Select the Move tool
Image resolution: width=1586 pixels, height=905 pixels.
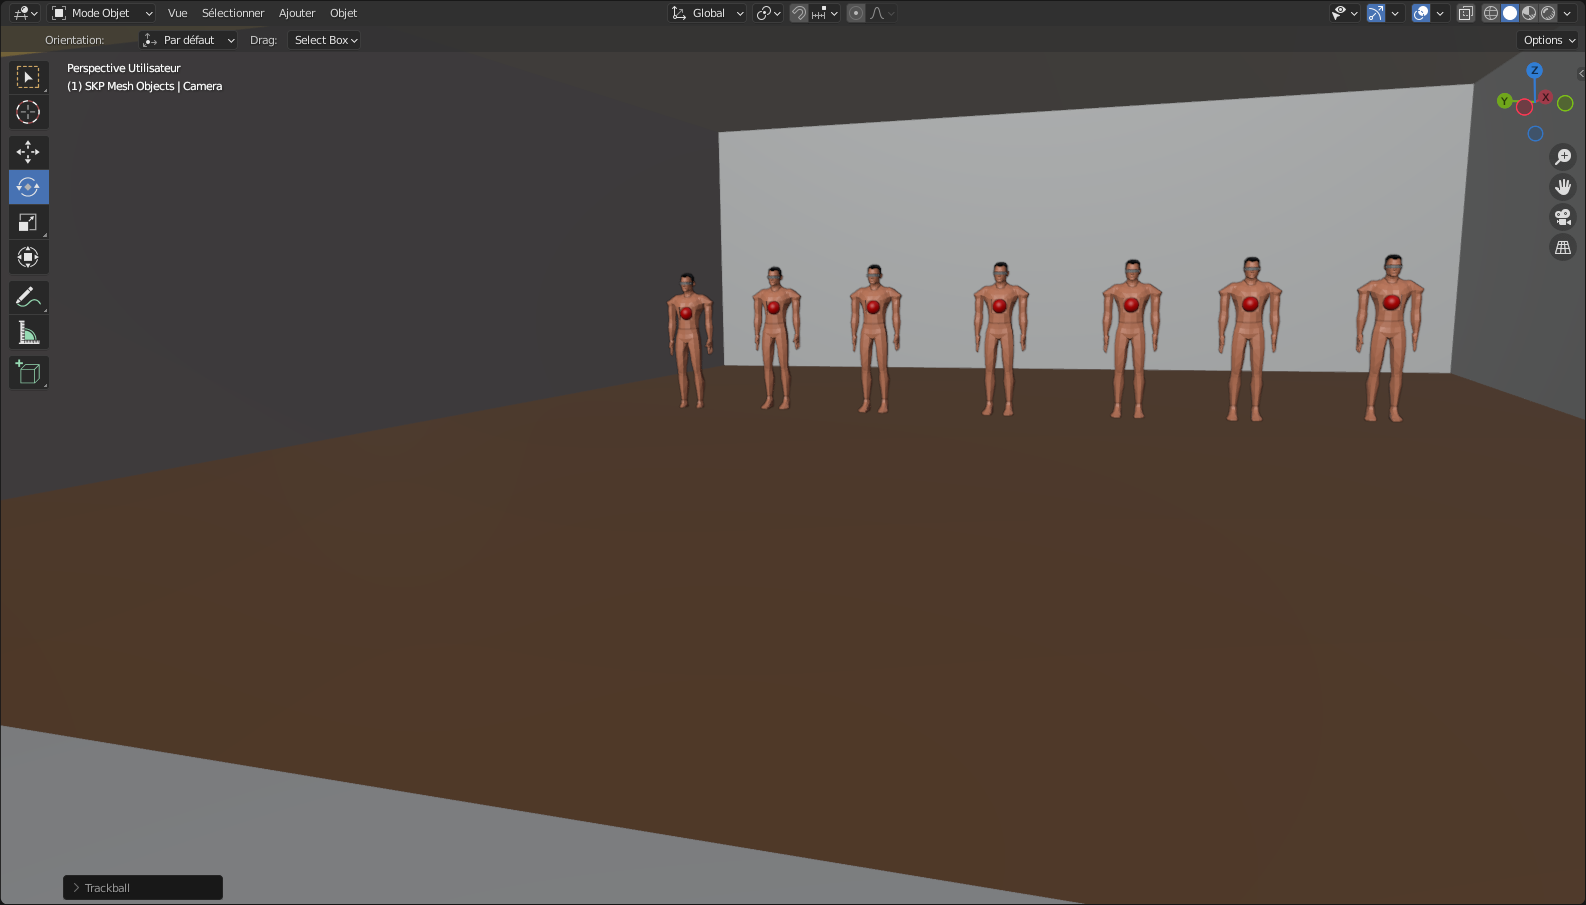[x=28, y=152]
